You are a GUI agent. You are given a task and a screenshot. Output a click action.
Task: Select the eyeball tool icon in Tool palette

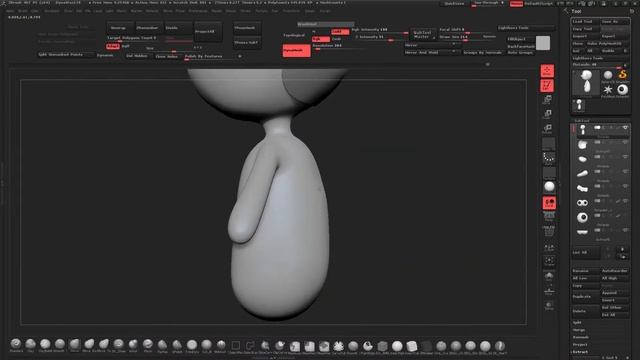tap(622, 90)
